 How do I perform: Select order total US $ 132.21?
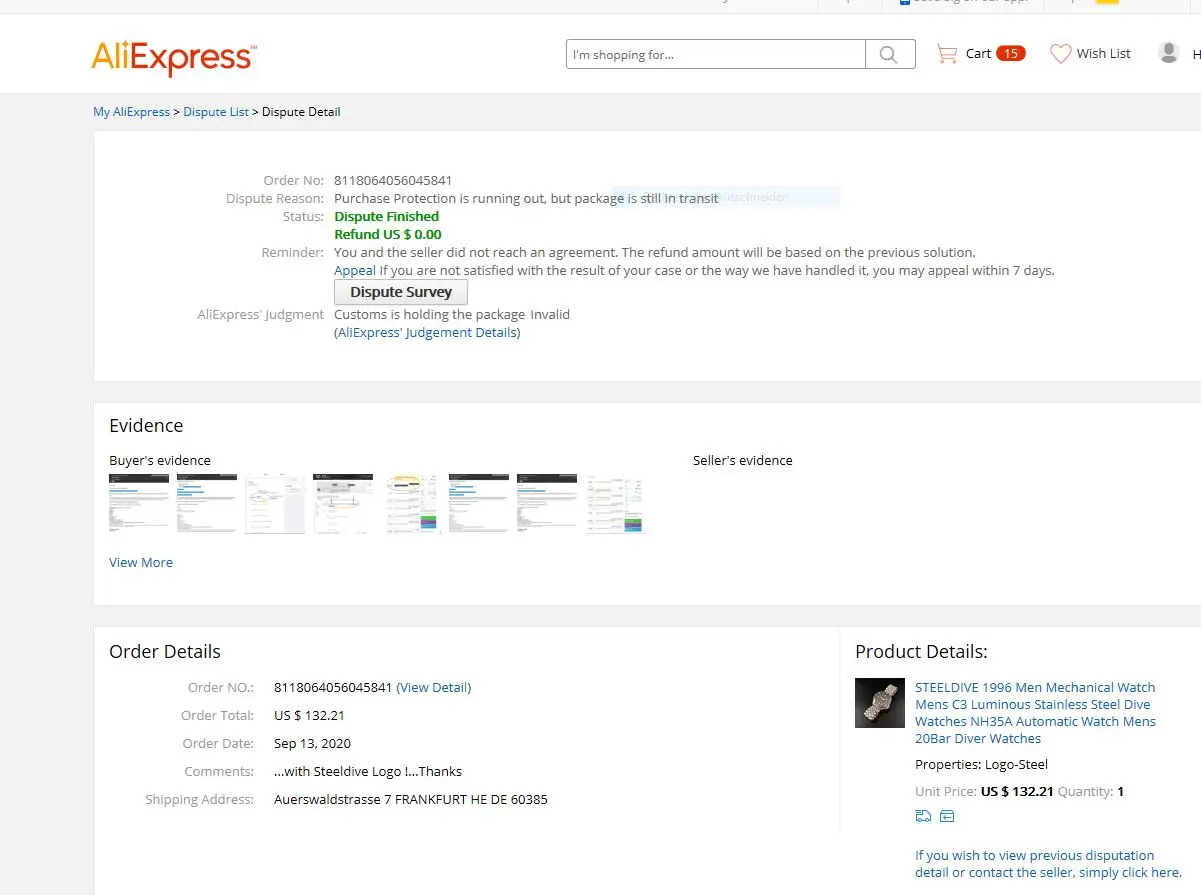[x=309, y=715]
